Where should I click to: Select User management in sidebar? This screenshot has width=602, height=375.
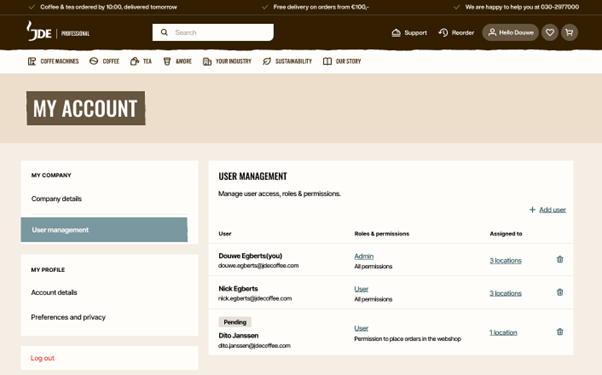(x=104, y=230)
